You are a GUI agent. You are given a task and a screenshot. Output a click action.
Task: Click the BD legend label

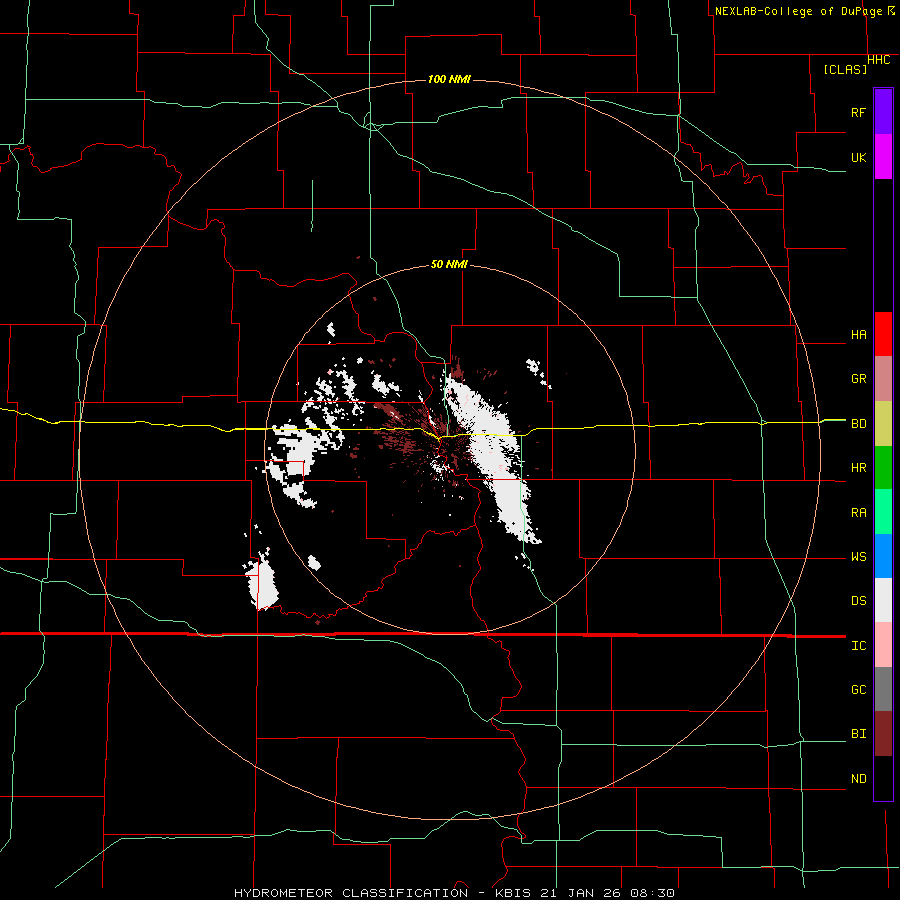click(858, 424)
